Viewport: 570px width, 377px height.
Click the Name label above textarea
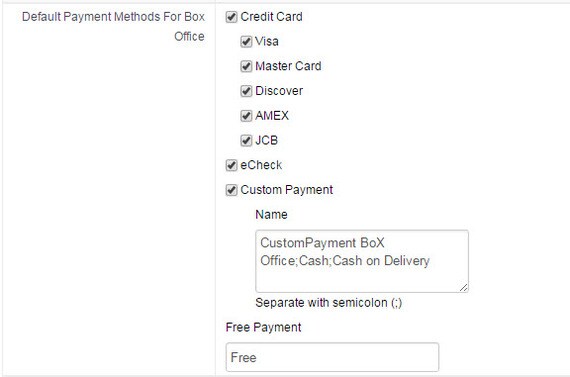pos(271,214)
